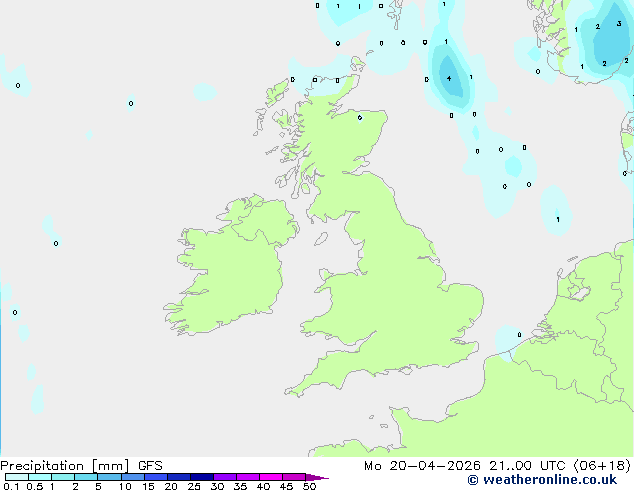Screen dimensions: 634x490
Task: Choose the 15–20 mm legend color swatch
Action: (155, 477)
